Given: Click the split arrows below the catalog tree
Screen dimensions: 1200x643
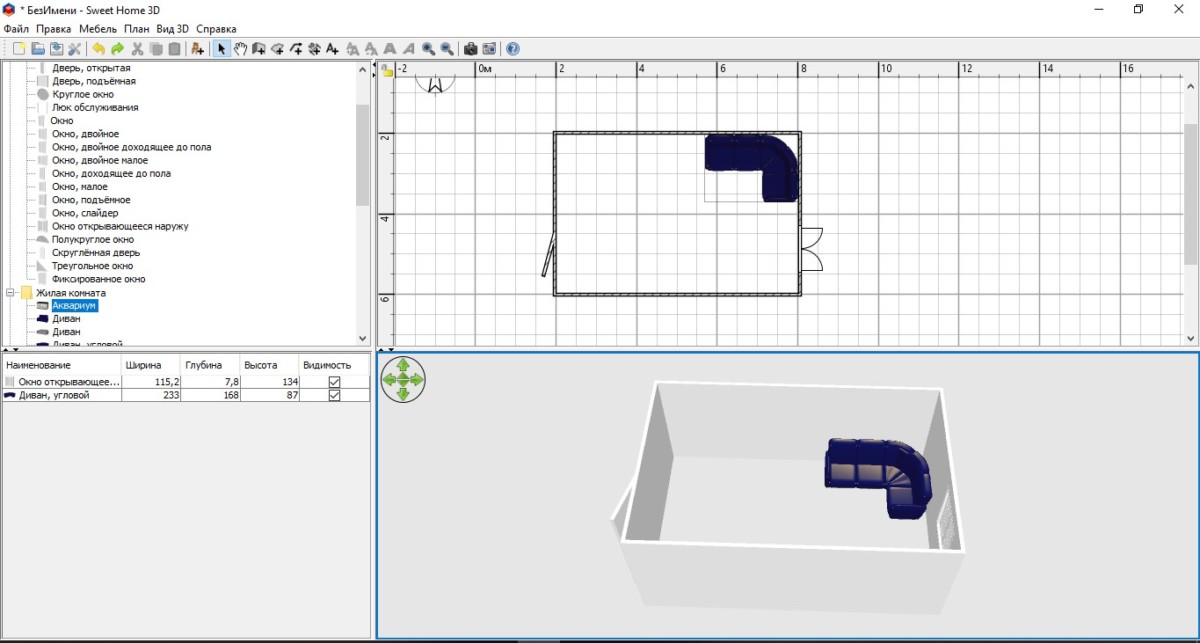Looking at the screenshot, I should tap(9, 349).
